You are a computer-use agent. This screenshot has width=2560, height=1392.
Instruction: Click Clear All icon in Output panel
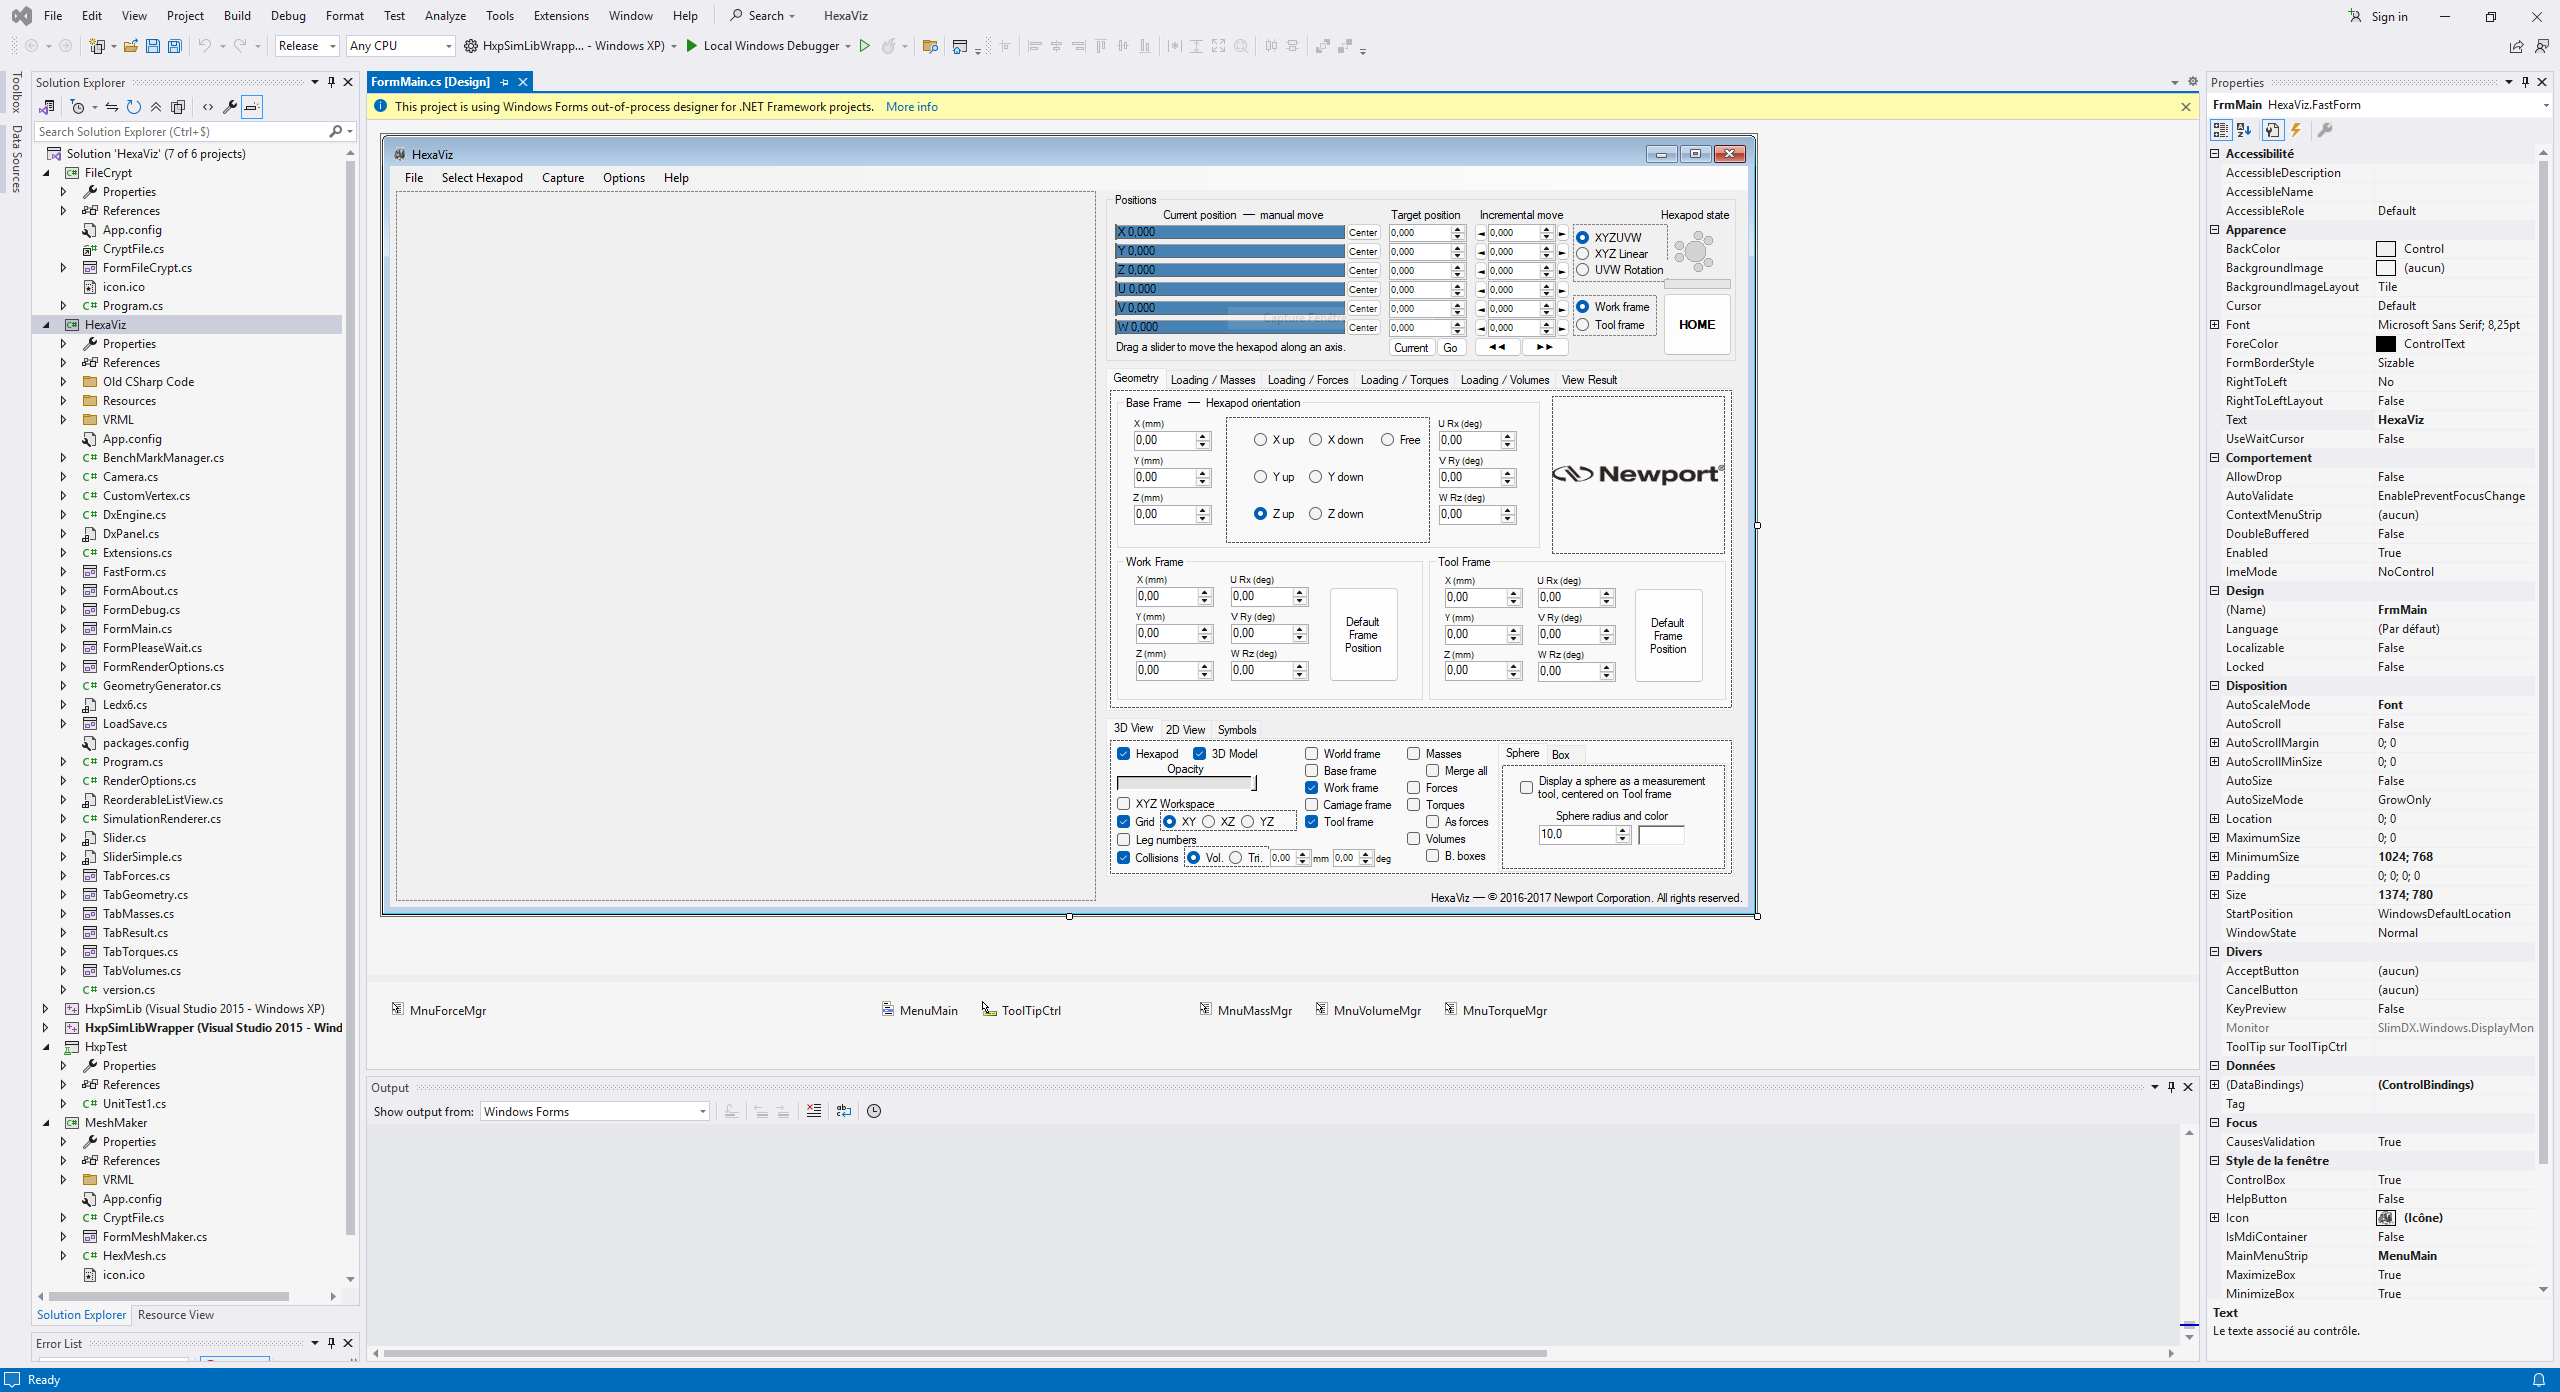click(814, 1111)
